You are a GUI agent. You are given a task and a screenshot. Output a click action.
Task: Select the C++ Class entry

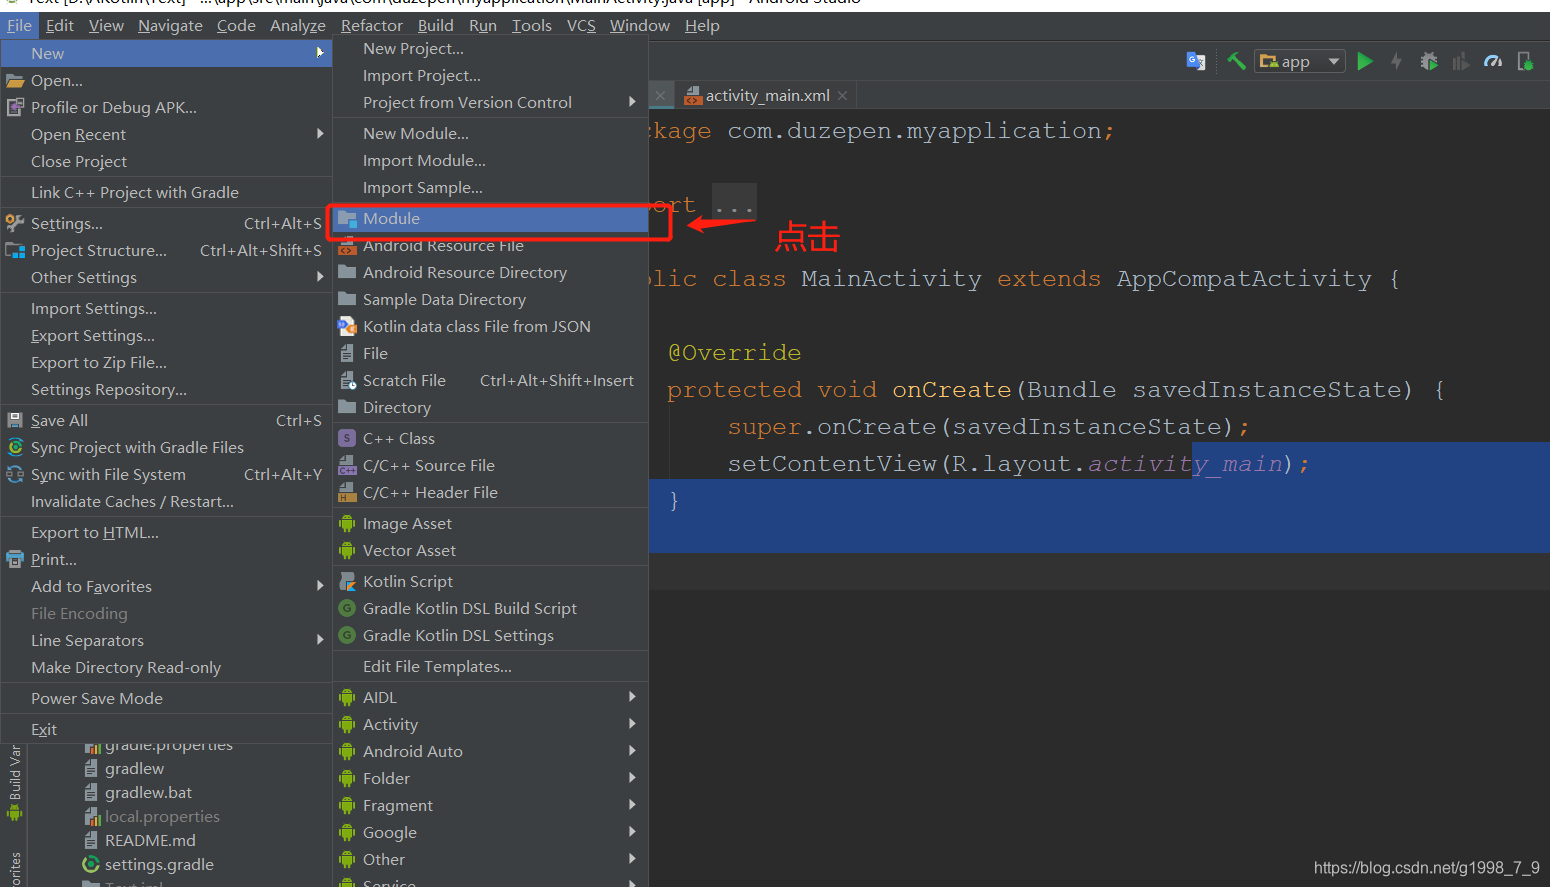(x=490, y=439)
